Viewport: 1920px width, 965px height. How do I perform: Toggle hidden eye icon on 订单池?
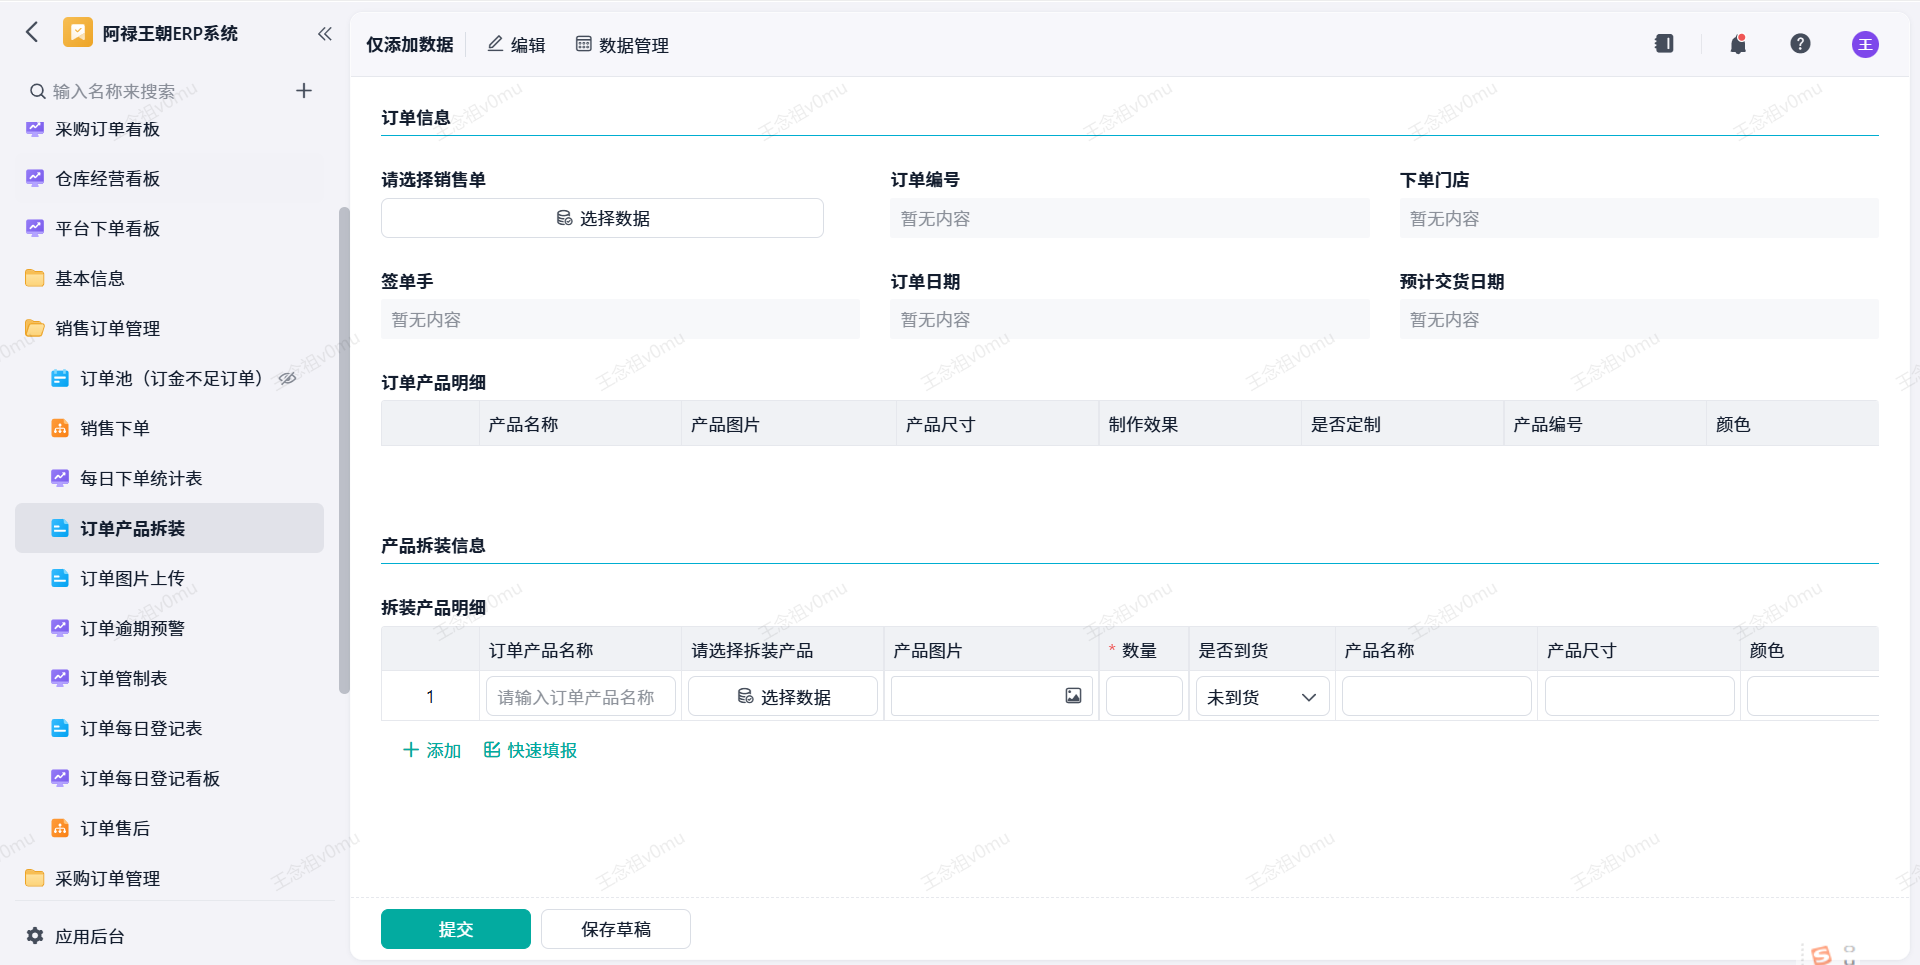click(288, 379)
